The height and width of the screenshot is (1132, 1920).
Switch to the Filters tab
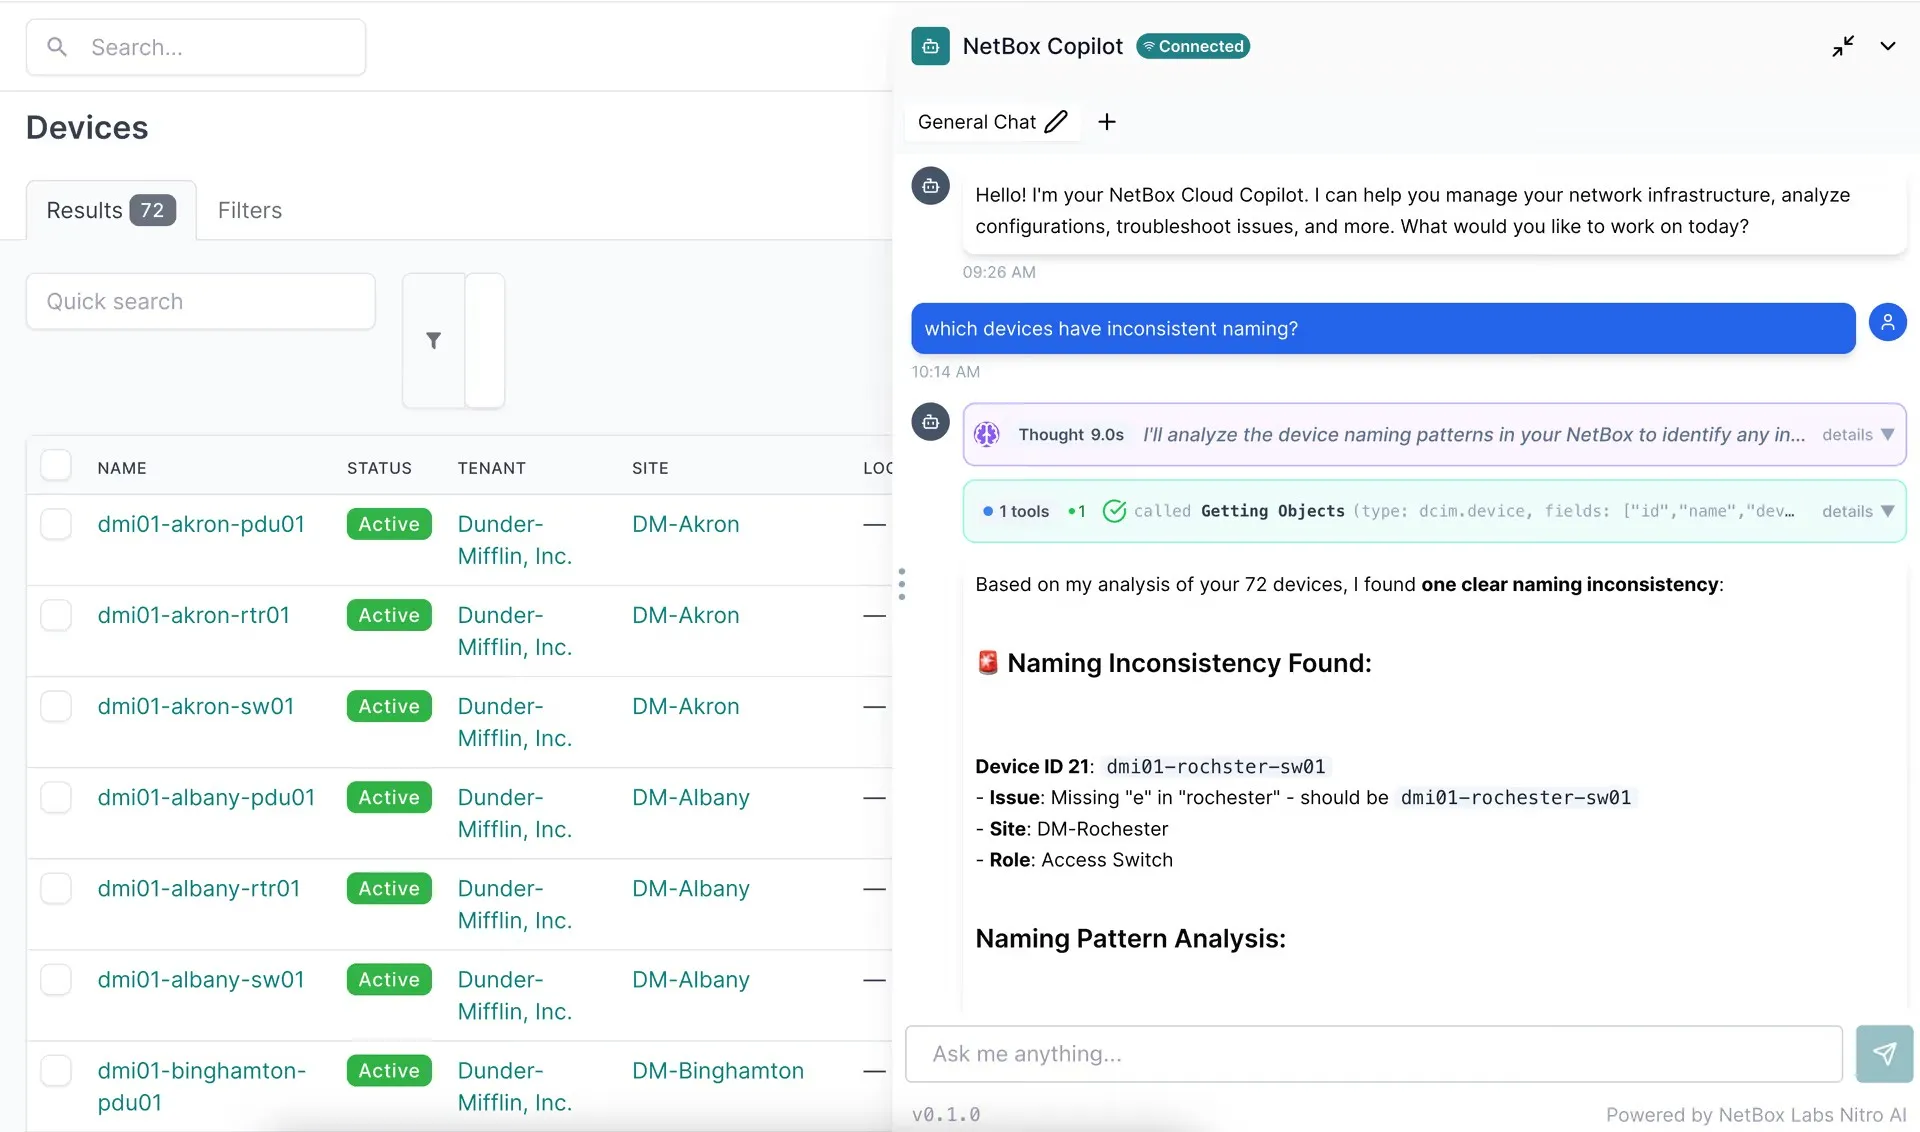click(249, 210)
